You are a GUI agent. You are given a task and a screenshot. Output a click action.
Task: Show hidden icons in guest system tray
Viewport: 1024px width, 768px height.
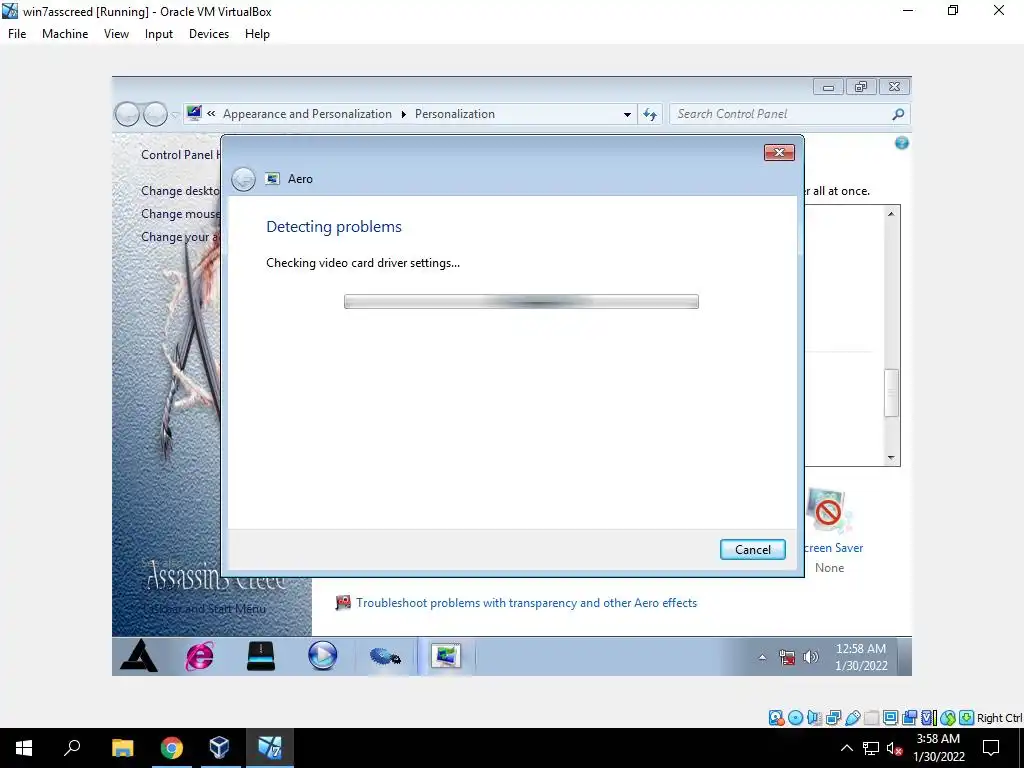tap(762, 657)
